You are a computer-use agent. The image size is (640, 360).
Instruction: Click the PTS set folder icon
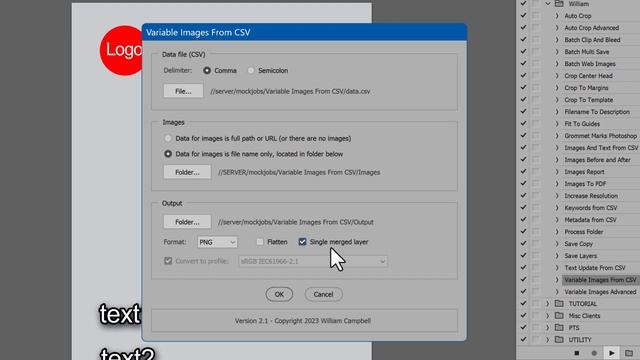[559, 328]
